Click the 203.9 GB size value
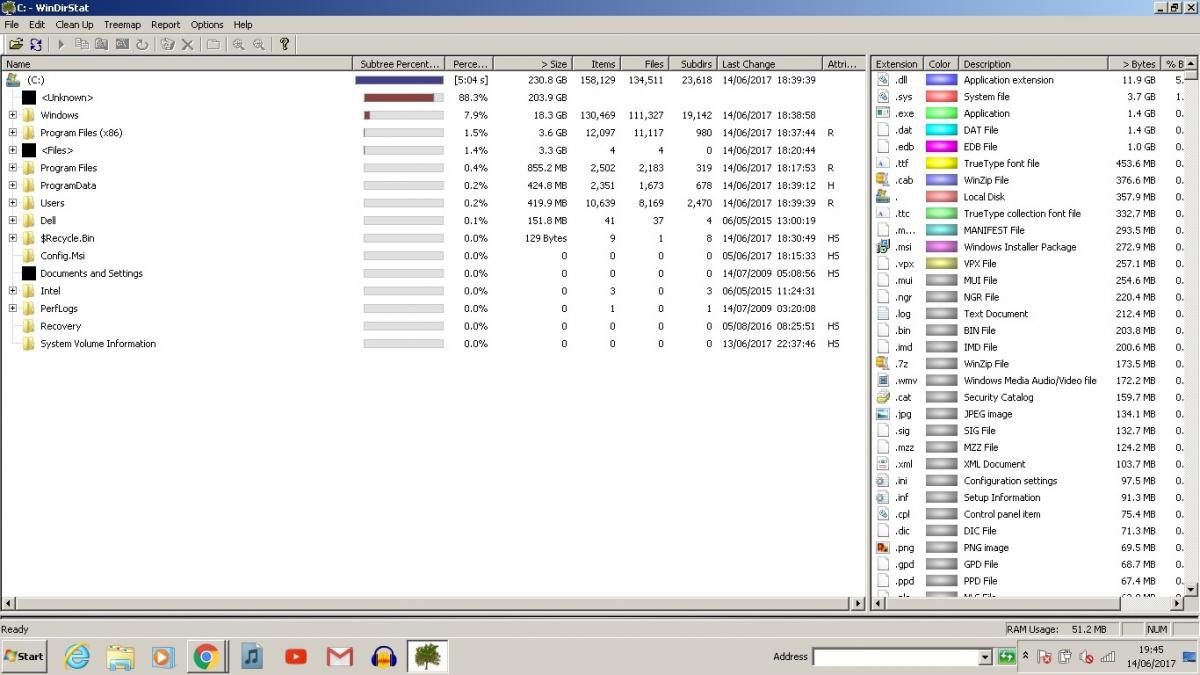This screenshot has width=1200, height=675. [x=547, y=98]
